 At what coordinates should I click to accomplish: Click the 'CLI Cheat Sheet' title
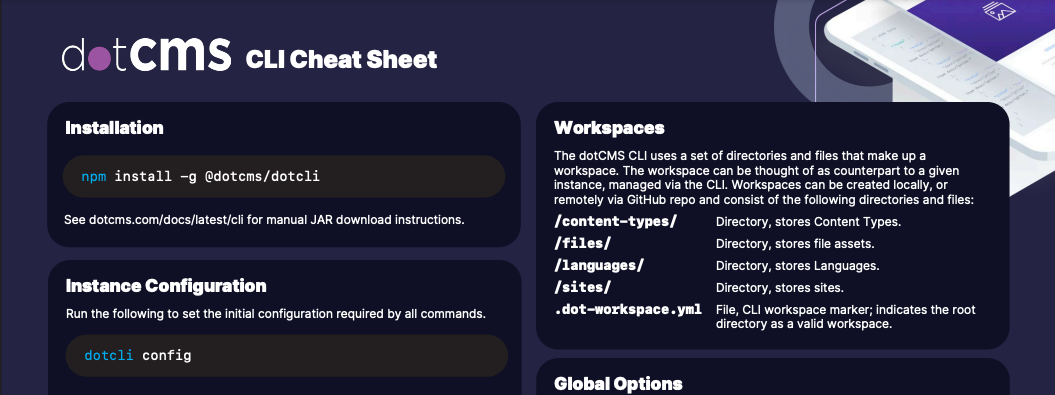coord(341,60)
